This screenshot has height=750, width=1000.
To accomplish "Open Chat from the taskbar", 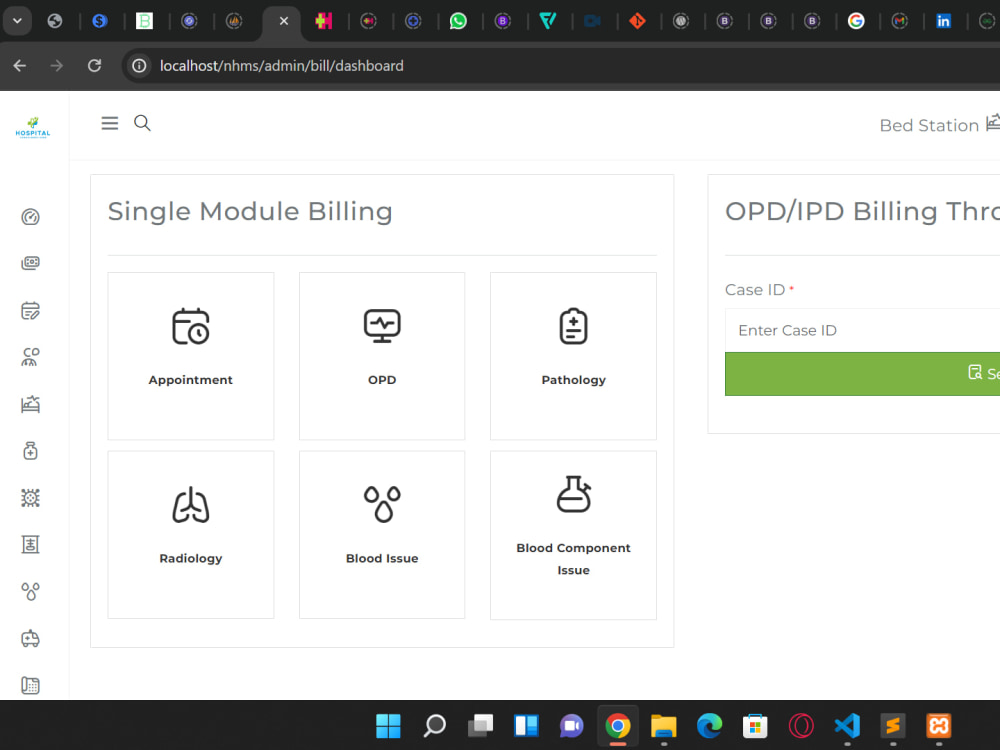I will point(572,726).
